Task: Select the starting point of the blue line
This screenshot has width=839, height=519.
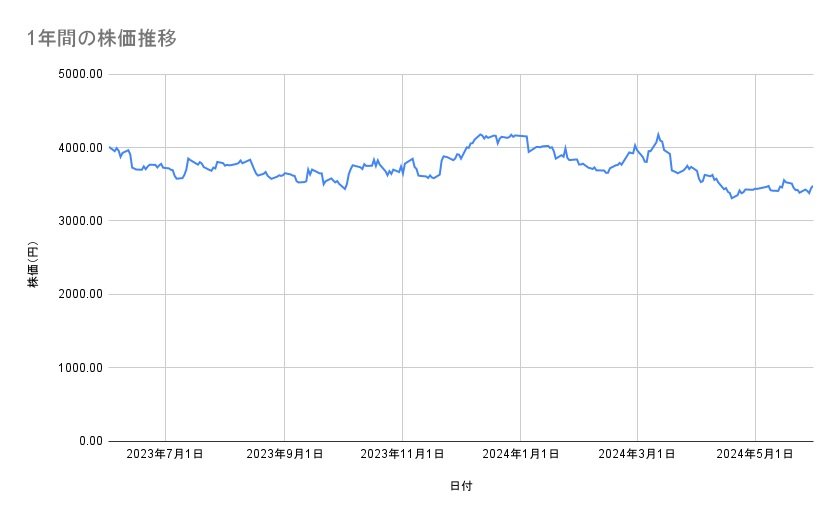Action: (x=109, y=147)
